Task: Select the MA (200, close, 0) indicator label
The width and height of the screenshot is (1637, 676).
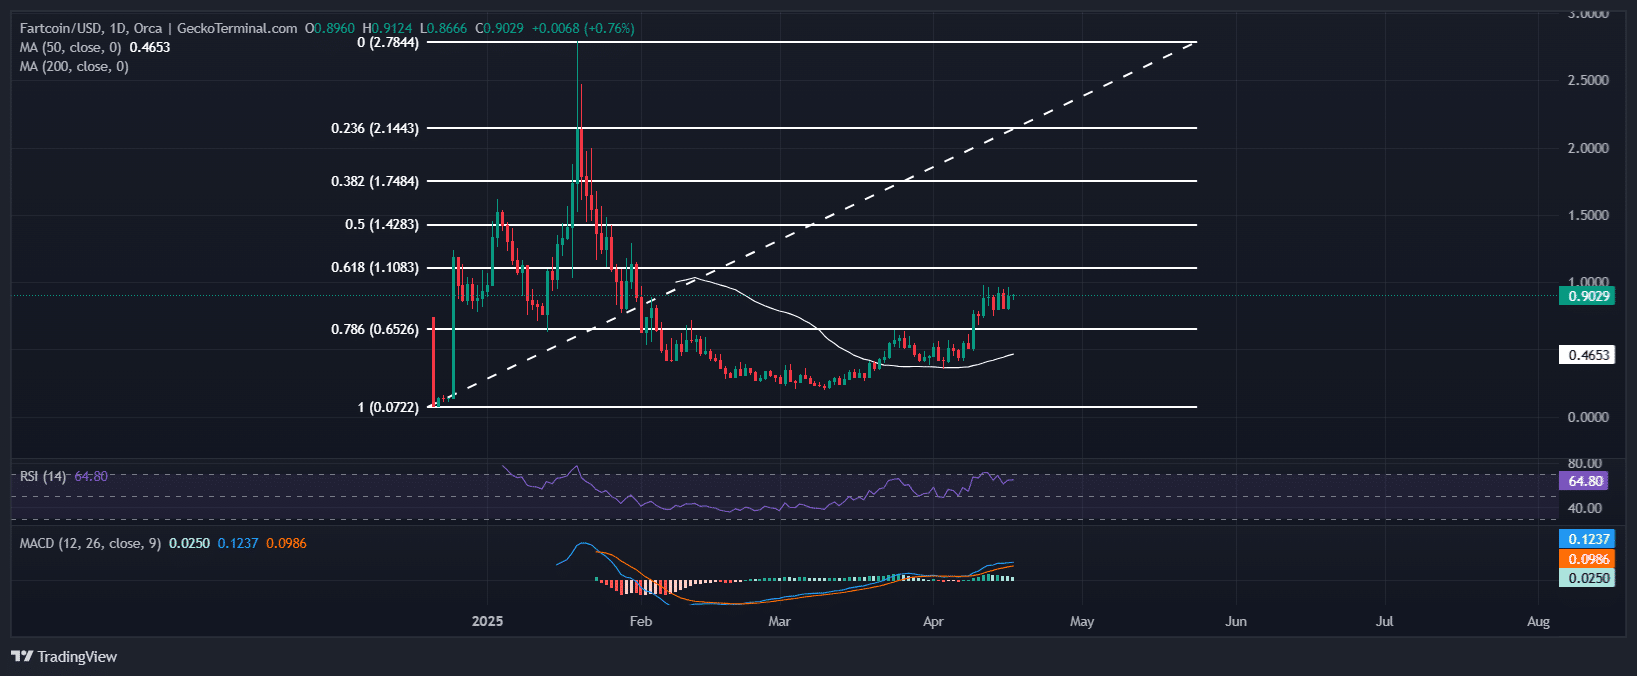Action: [74, 66]
